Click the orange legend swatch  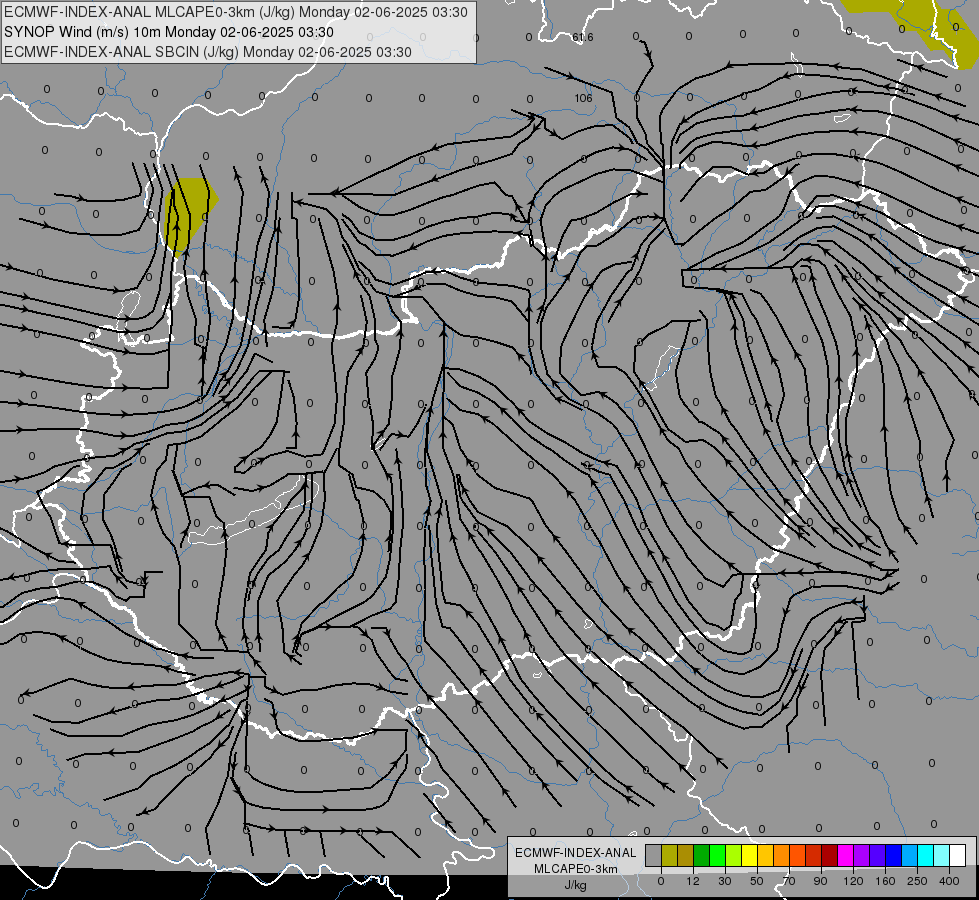pos(782,855)
